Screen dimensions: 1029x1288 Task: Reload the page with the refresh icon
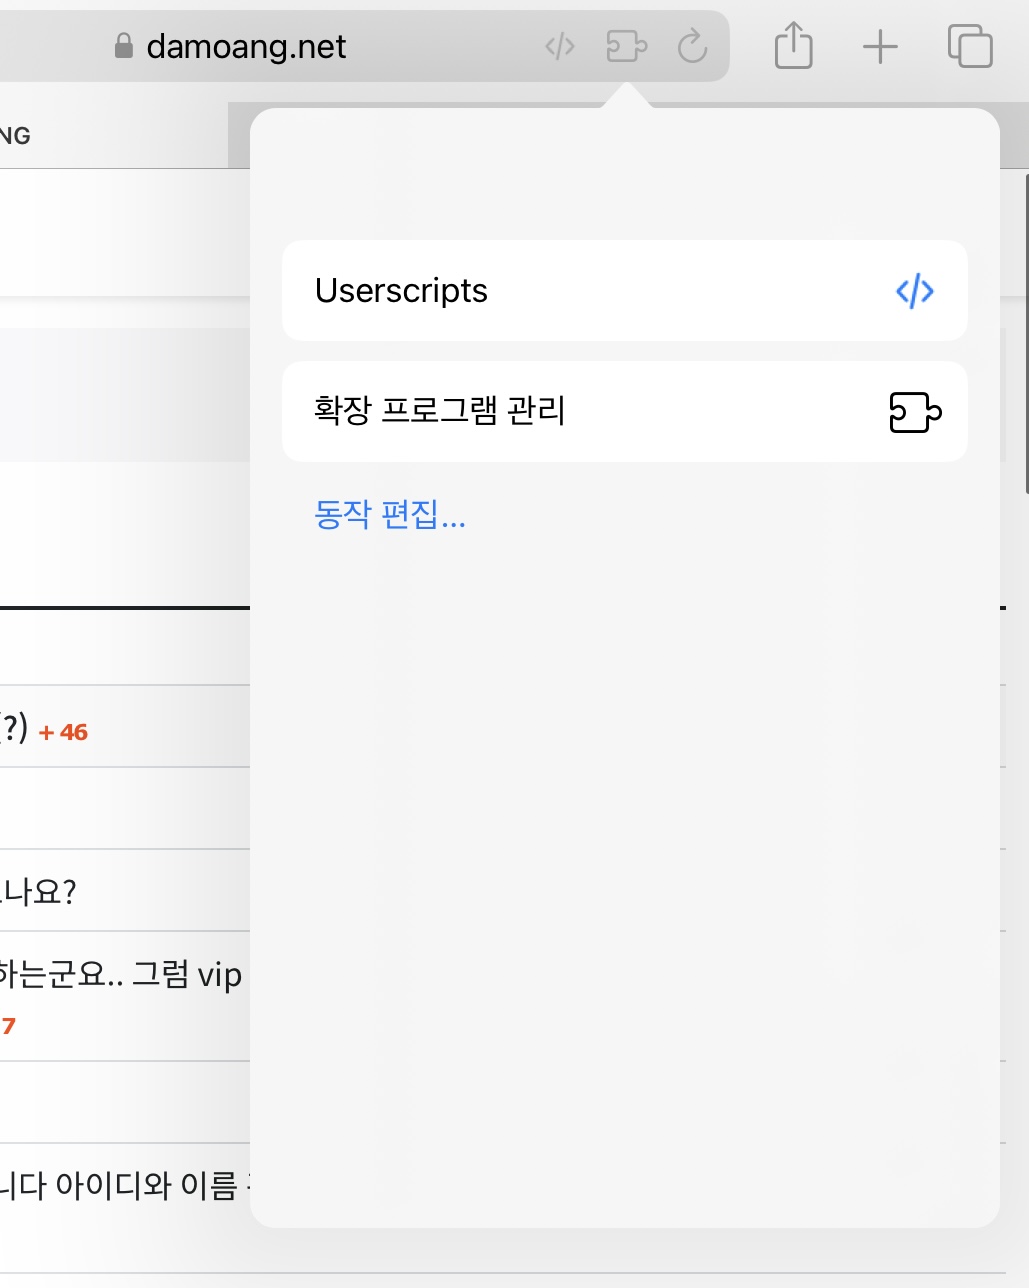tap(692, 46)
